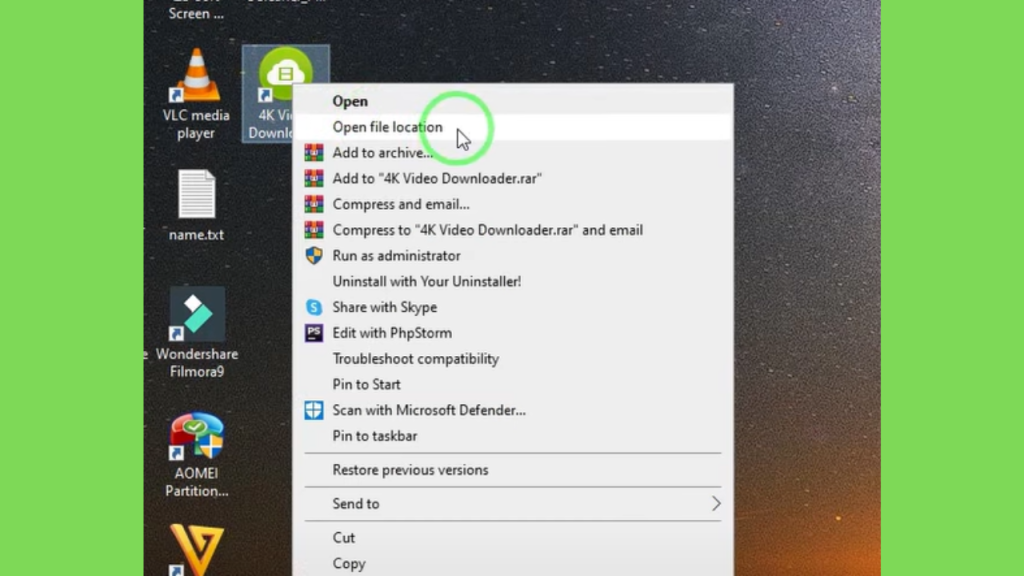
Task: Launch Wondershare Filmora9 shortcut
Action: pos(197,332)
